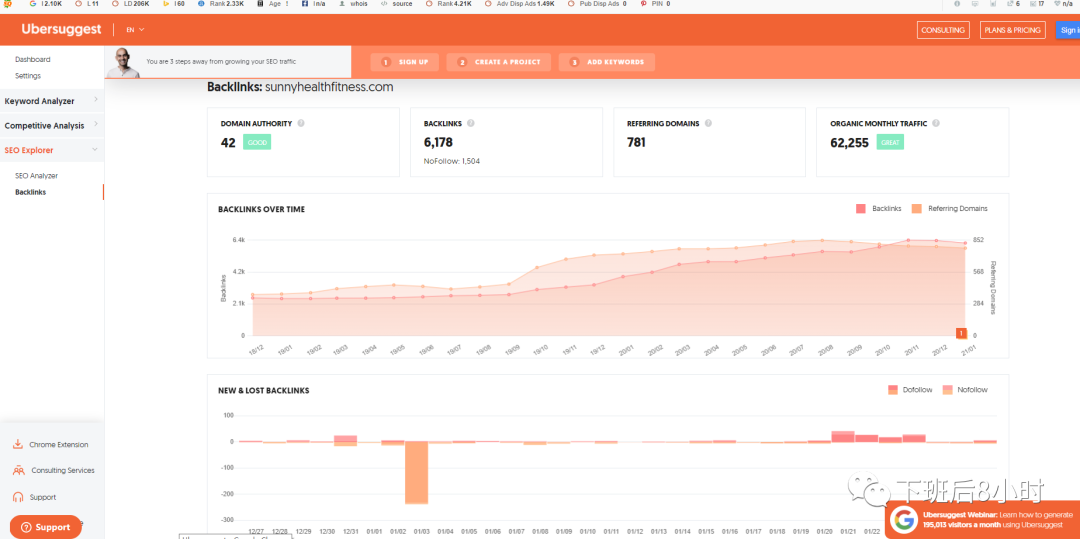Click the Chrome Extension download icon

(x=18, y=445)
